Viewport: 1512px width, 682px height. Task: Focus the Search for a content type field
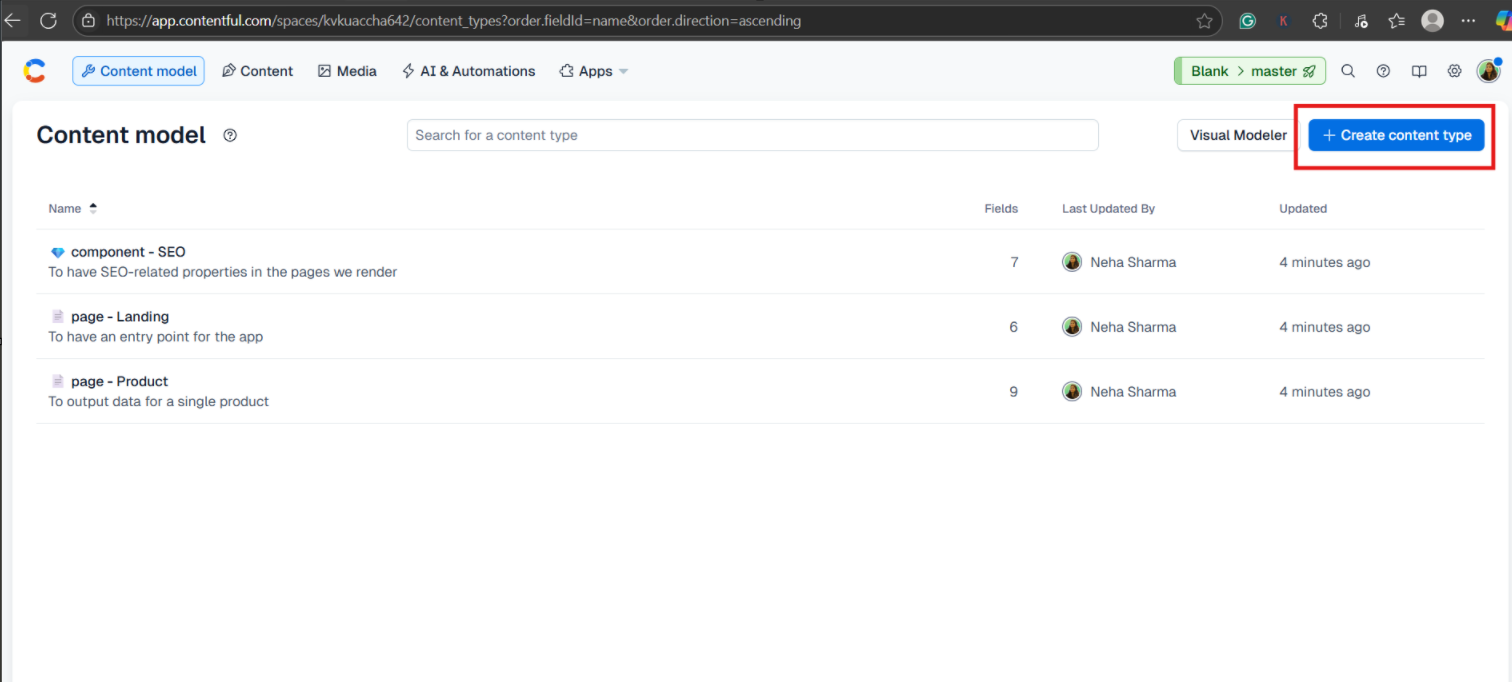(x=752, y=135)
